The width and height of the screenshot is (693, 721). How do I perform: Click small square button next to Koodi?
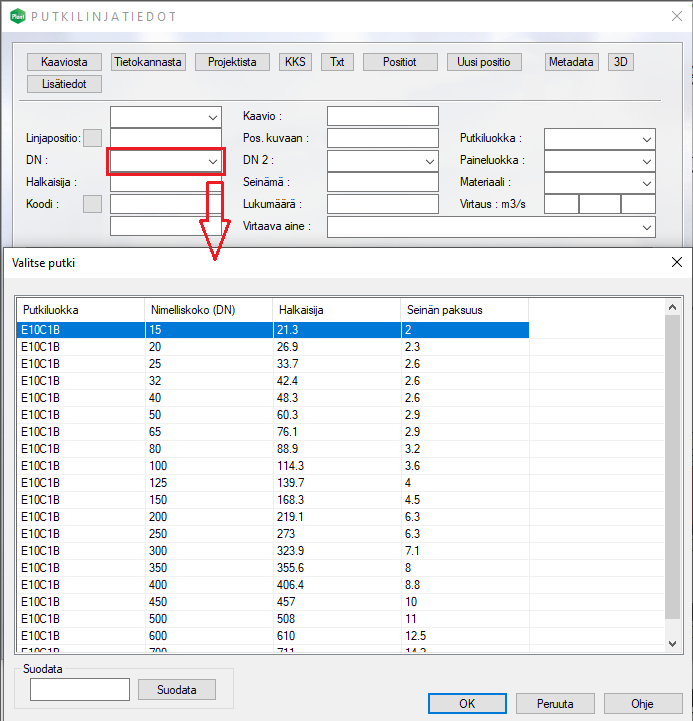pos(92,204)
